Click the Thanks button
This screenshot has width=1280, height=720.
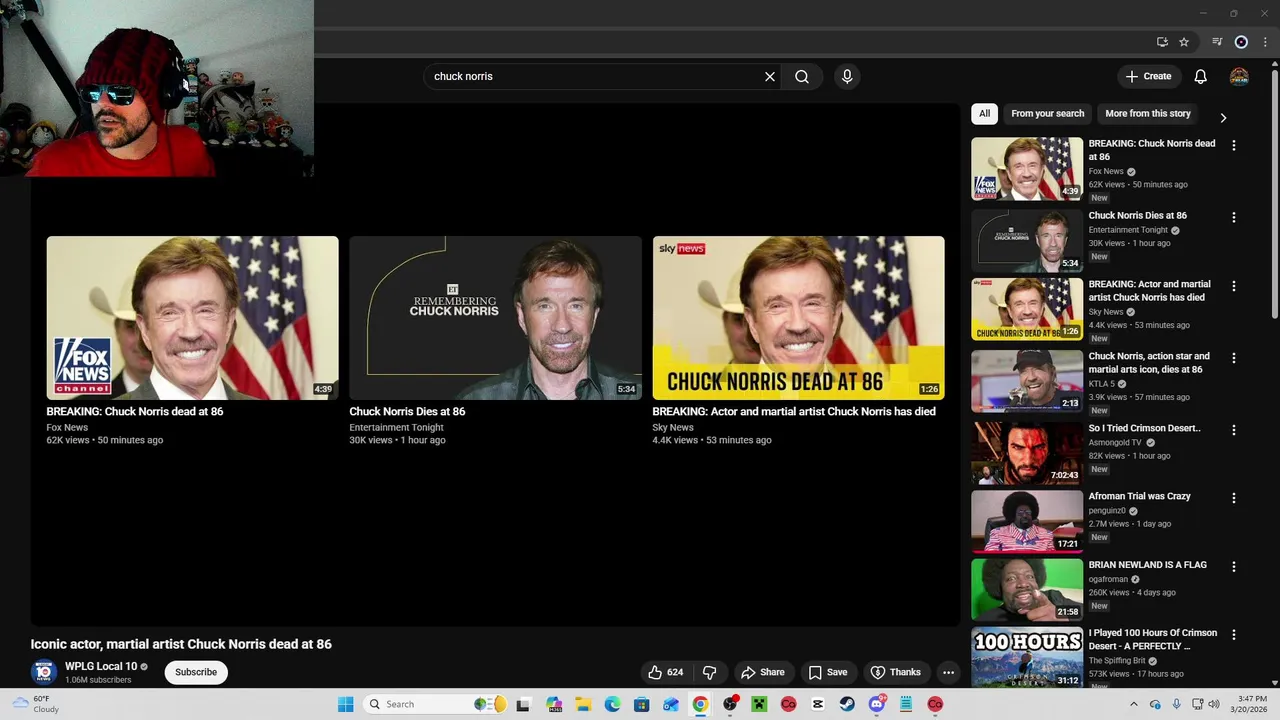(895, 672)
